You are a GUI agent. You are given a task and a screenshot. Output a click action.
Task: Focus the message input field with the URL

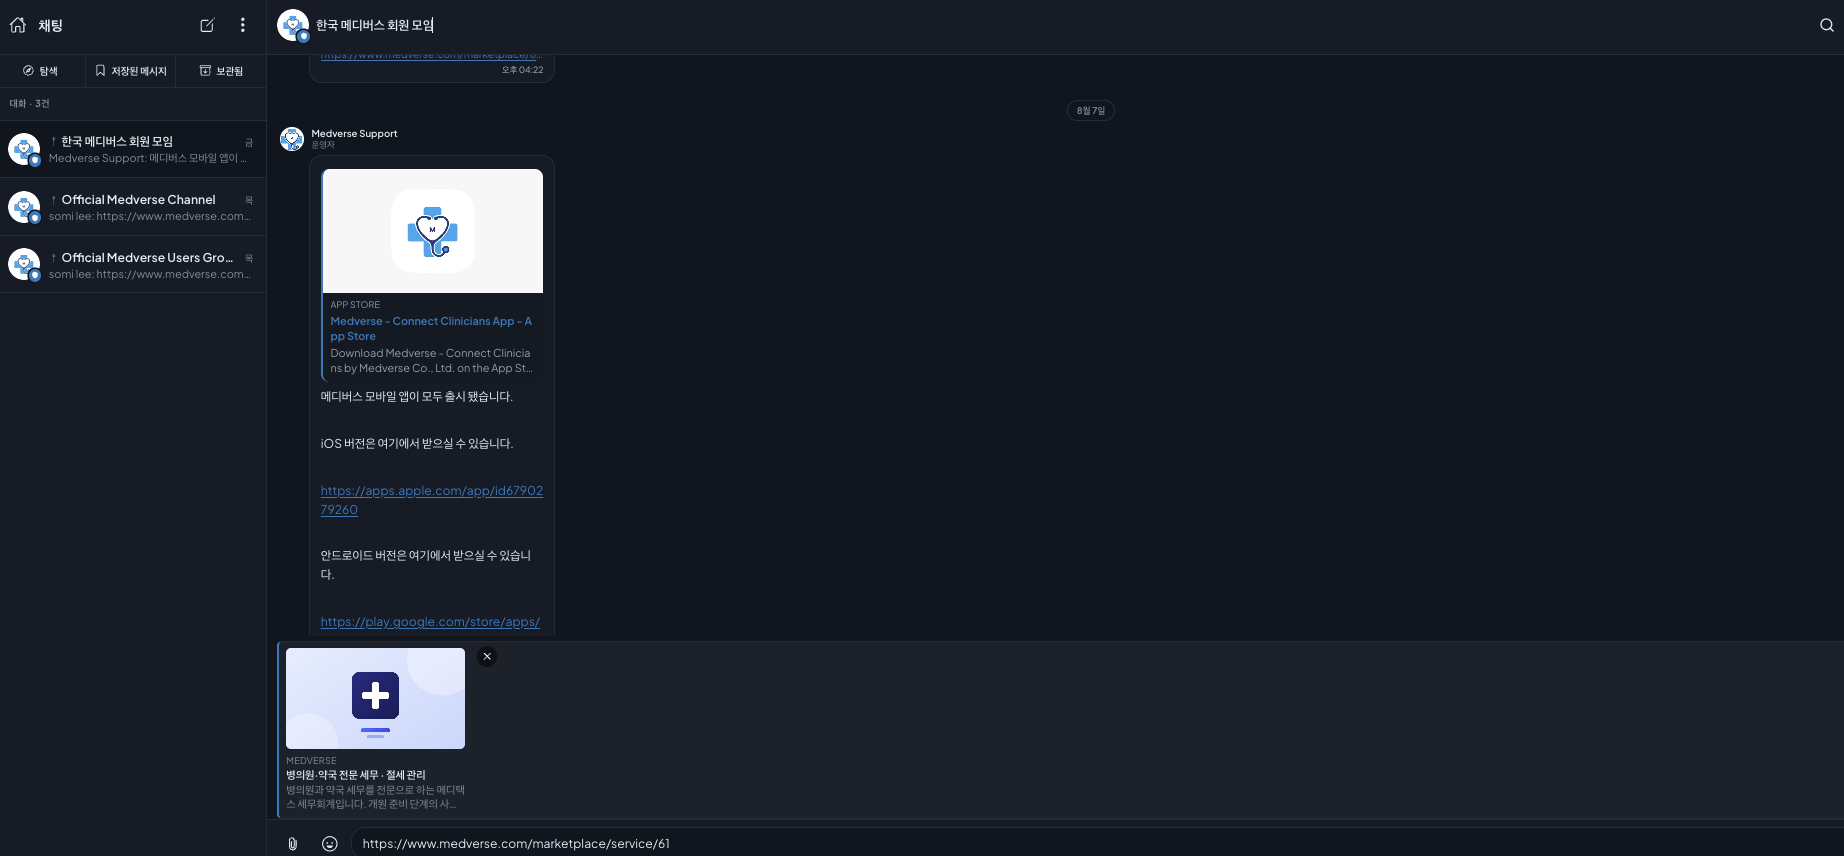pos(1097,844)
